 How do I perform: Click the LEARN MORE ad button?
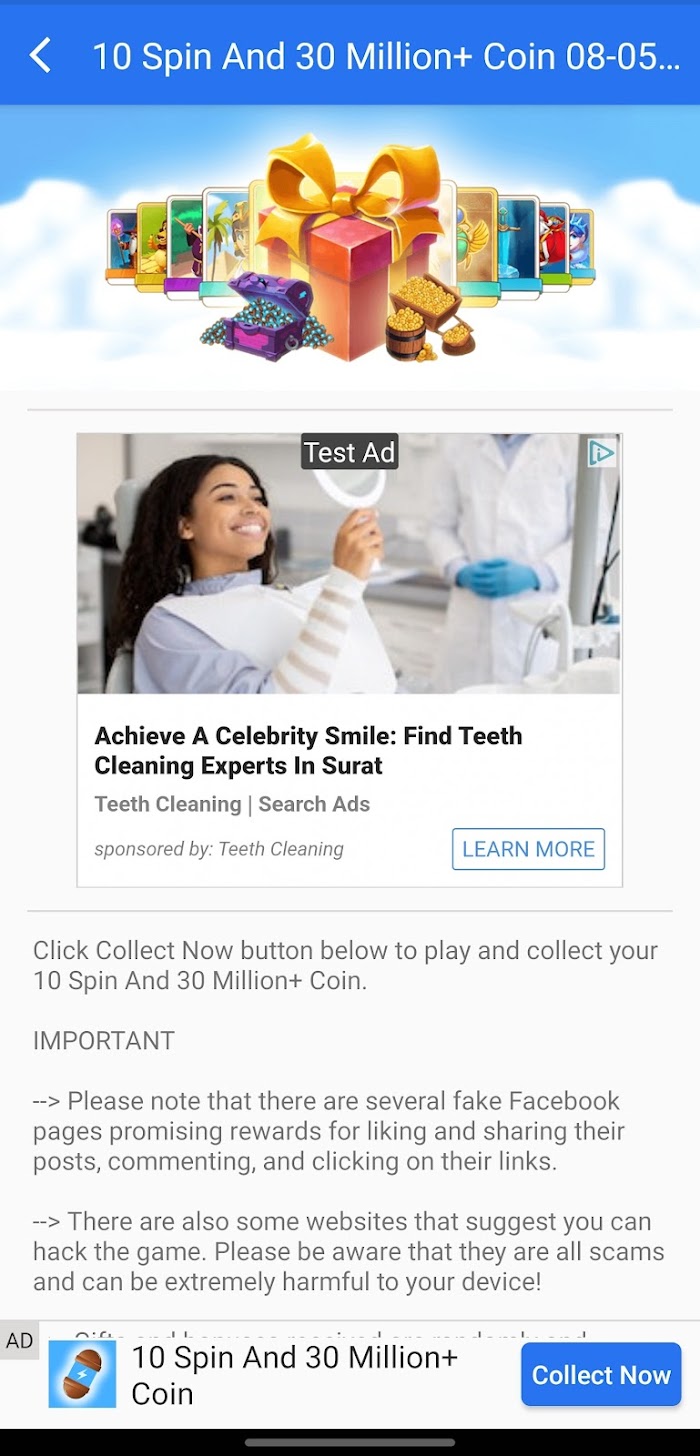528,849
